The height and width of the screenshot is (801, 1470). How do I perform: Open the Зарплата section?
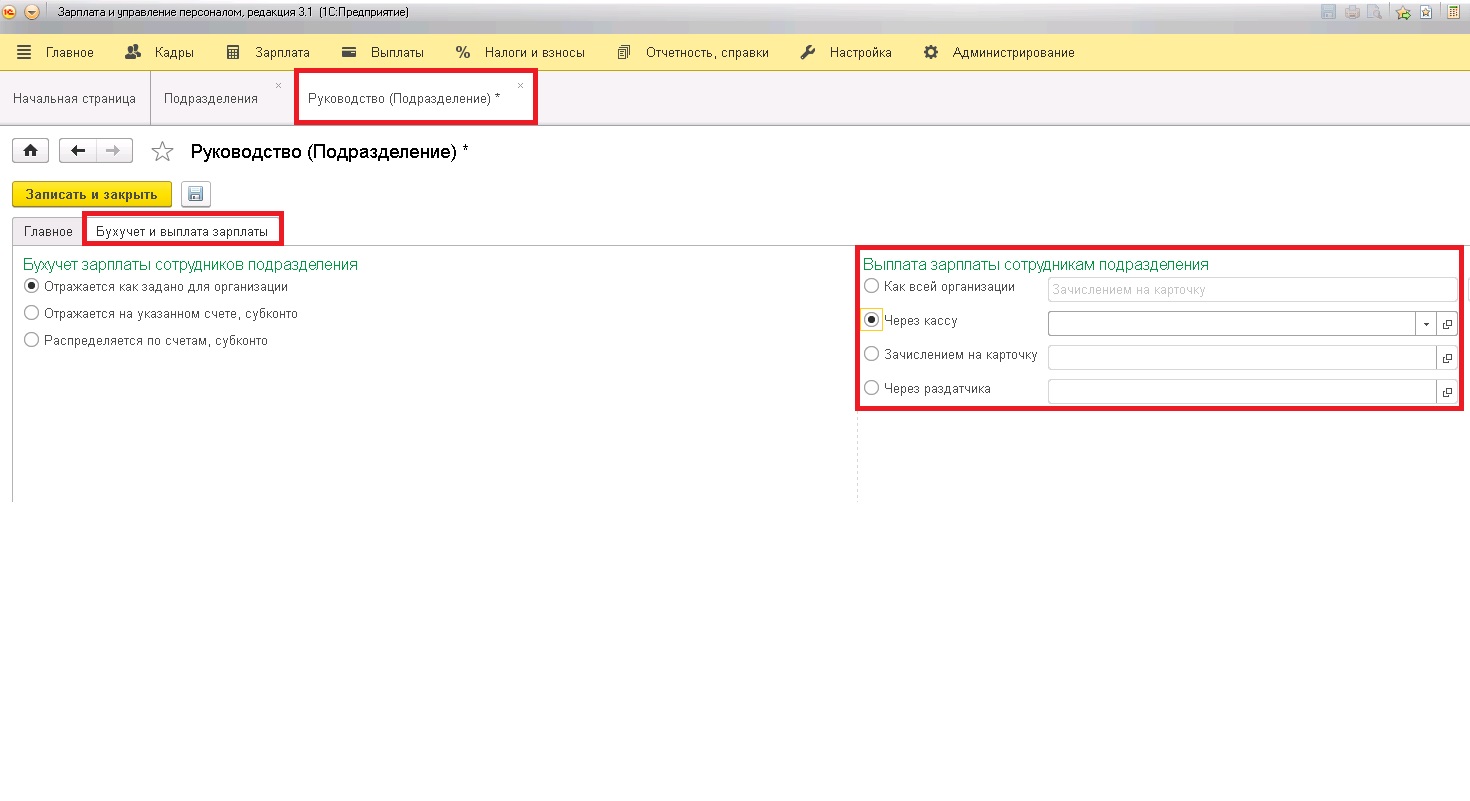pos(268,52)
